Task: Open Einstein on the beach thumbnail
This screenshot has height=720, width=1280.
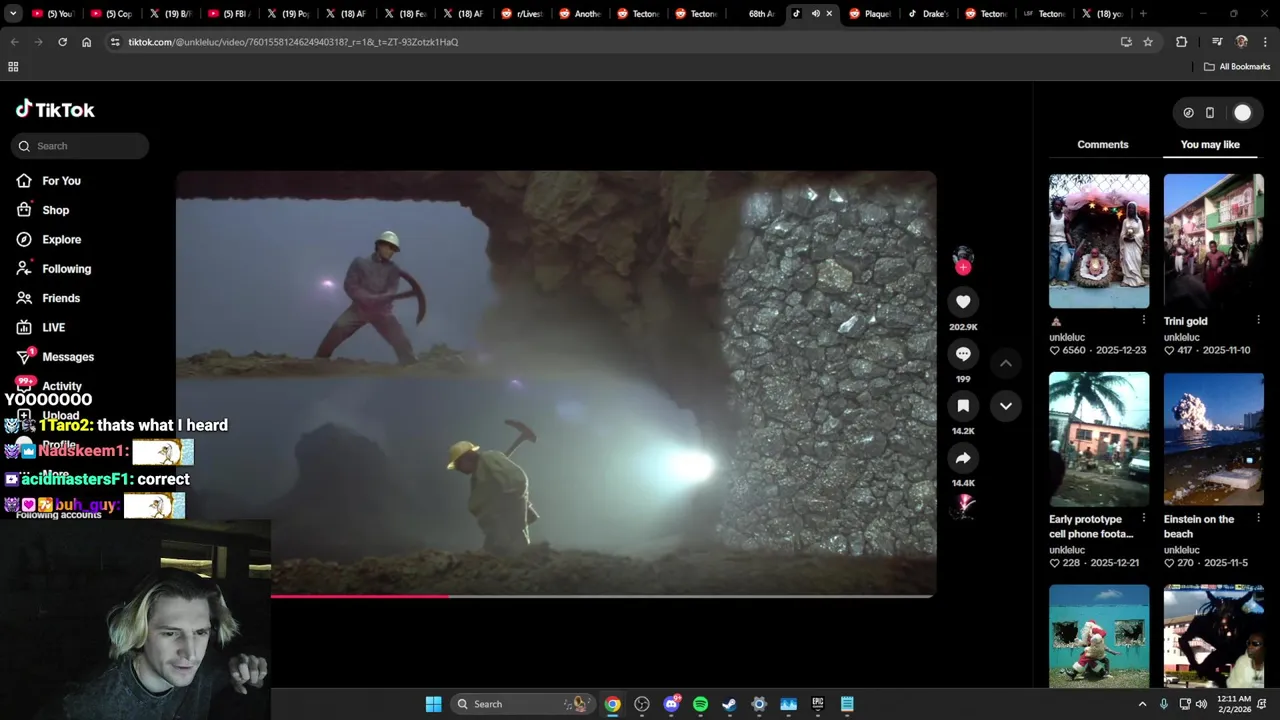Action: pos(1213,439)
